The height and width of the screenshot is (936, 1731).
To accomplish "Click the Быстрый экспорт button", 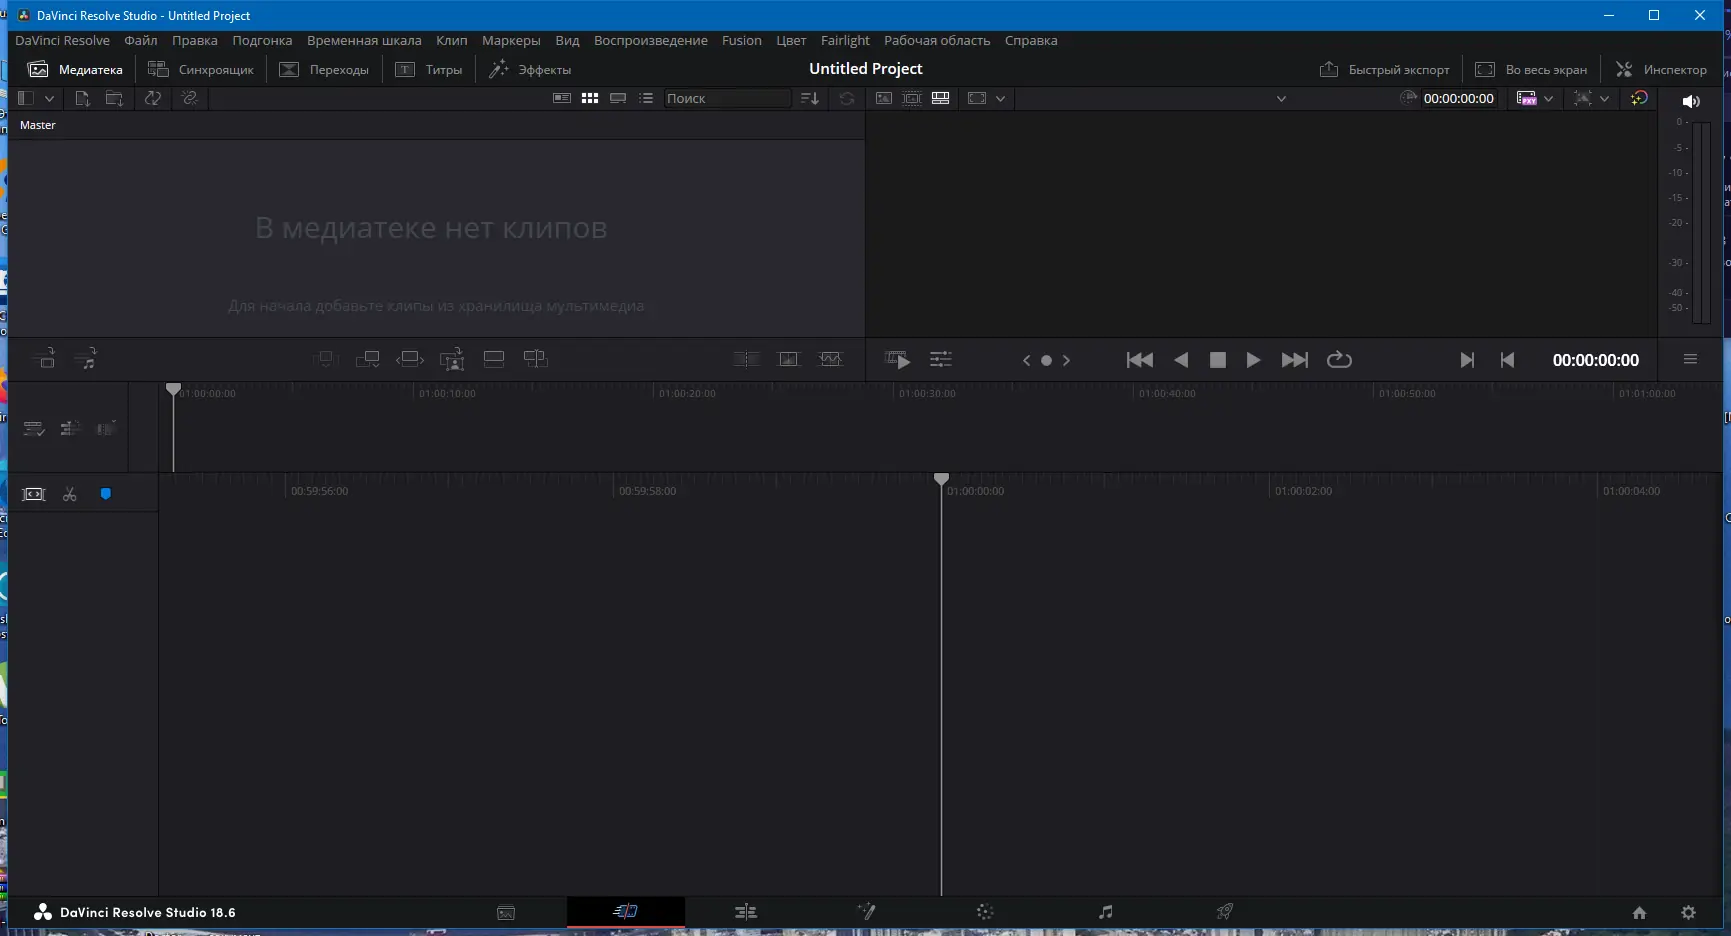I will pyautogui.click(x=1385, y=69).
